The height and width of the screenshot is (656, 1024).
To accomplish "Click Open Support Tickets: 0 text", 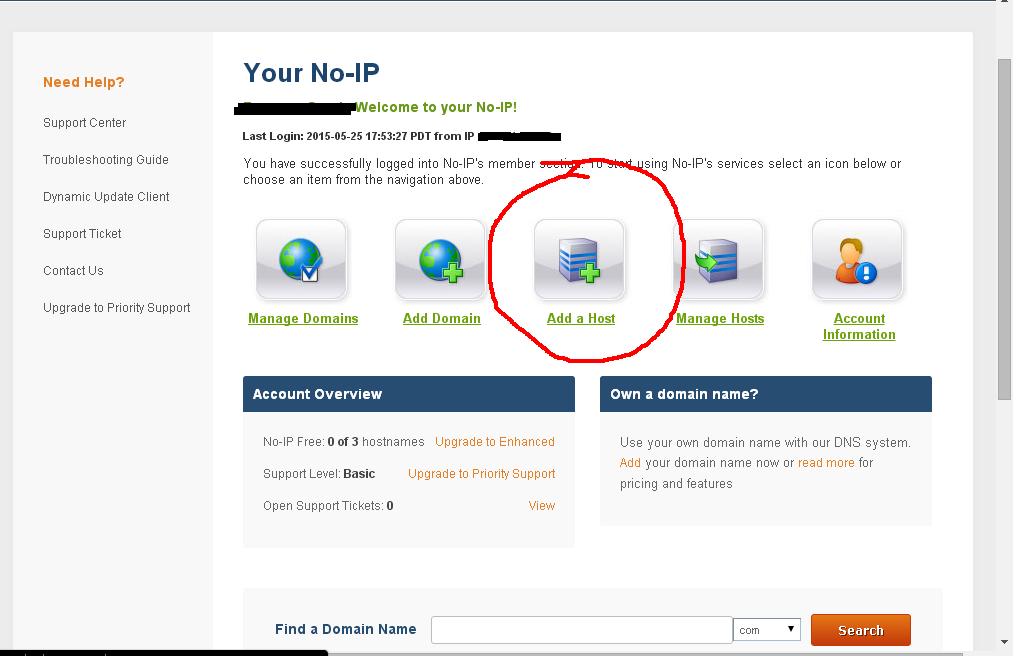I will click(328, 506).
